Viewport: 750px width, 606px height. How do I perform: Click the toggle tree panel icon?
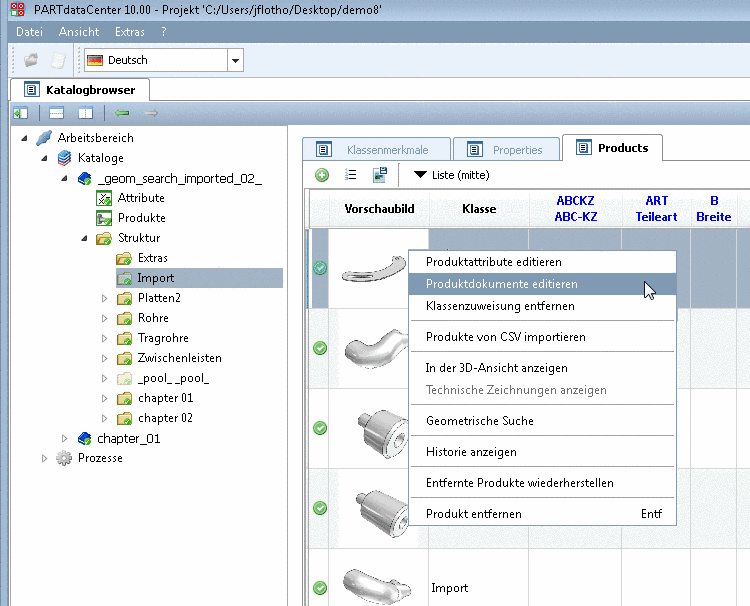pos(21,113)
